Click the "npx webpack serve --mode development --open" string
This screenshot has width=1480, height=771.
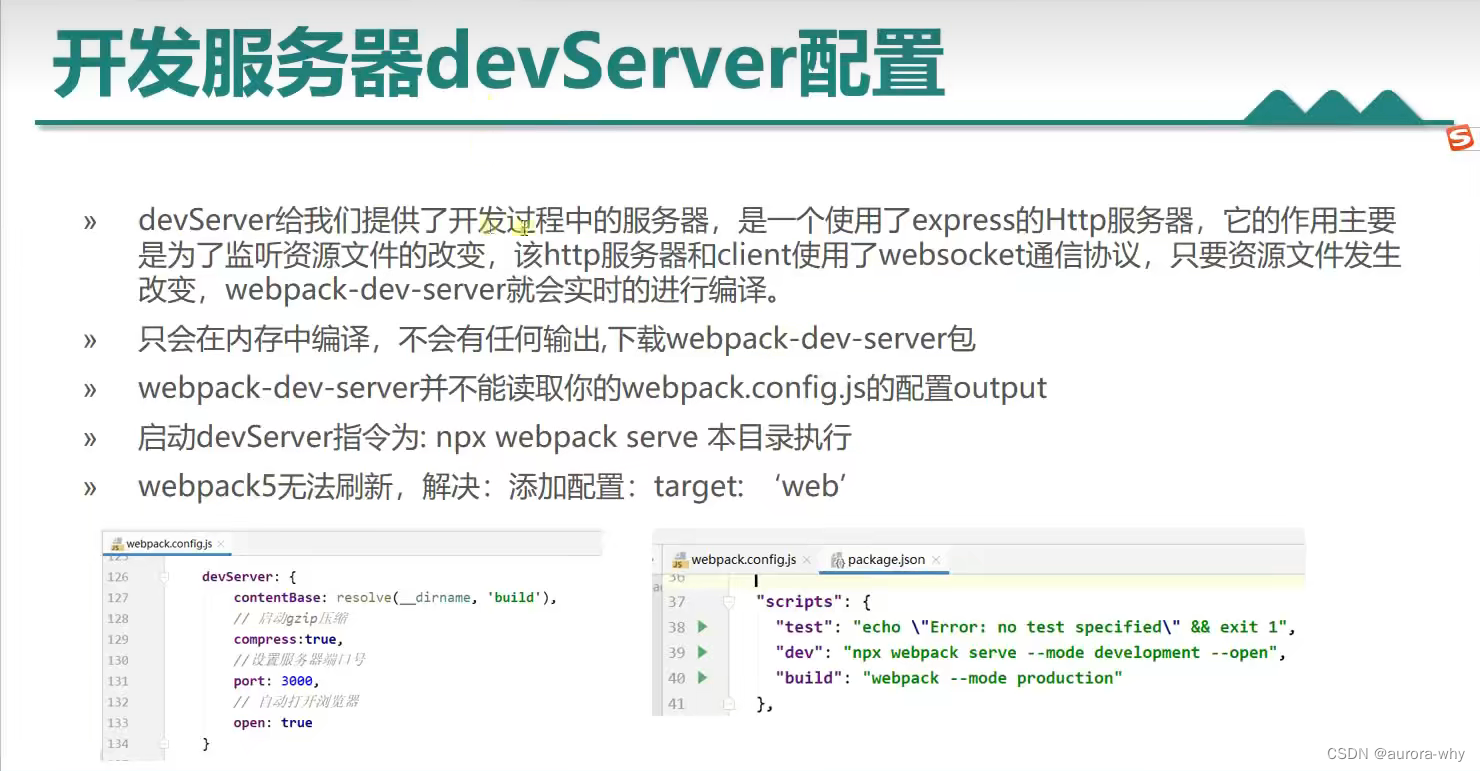click(1063, 652)
